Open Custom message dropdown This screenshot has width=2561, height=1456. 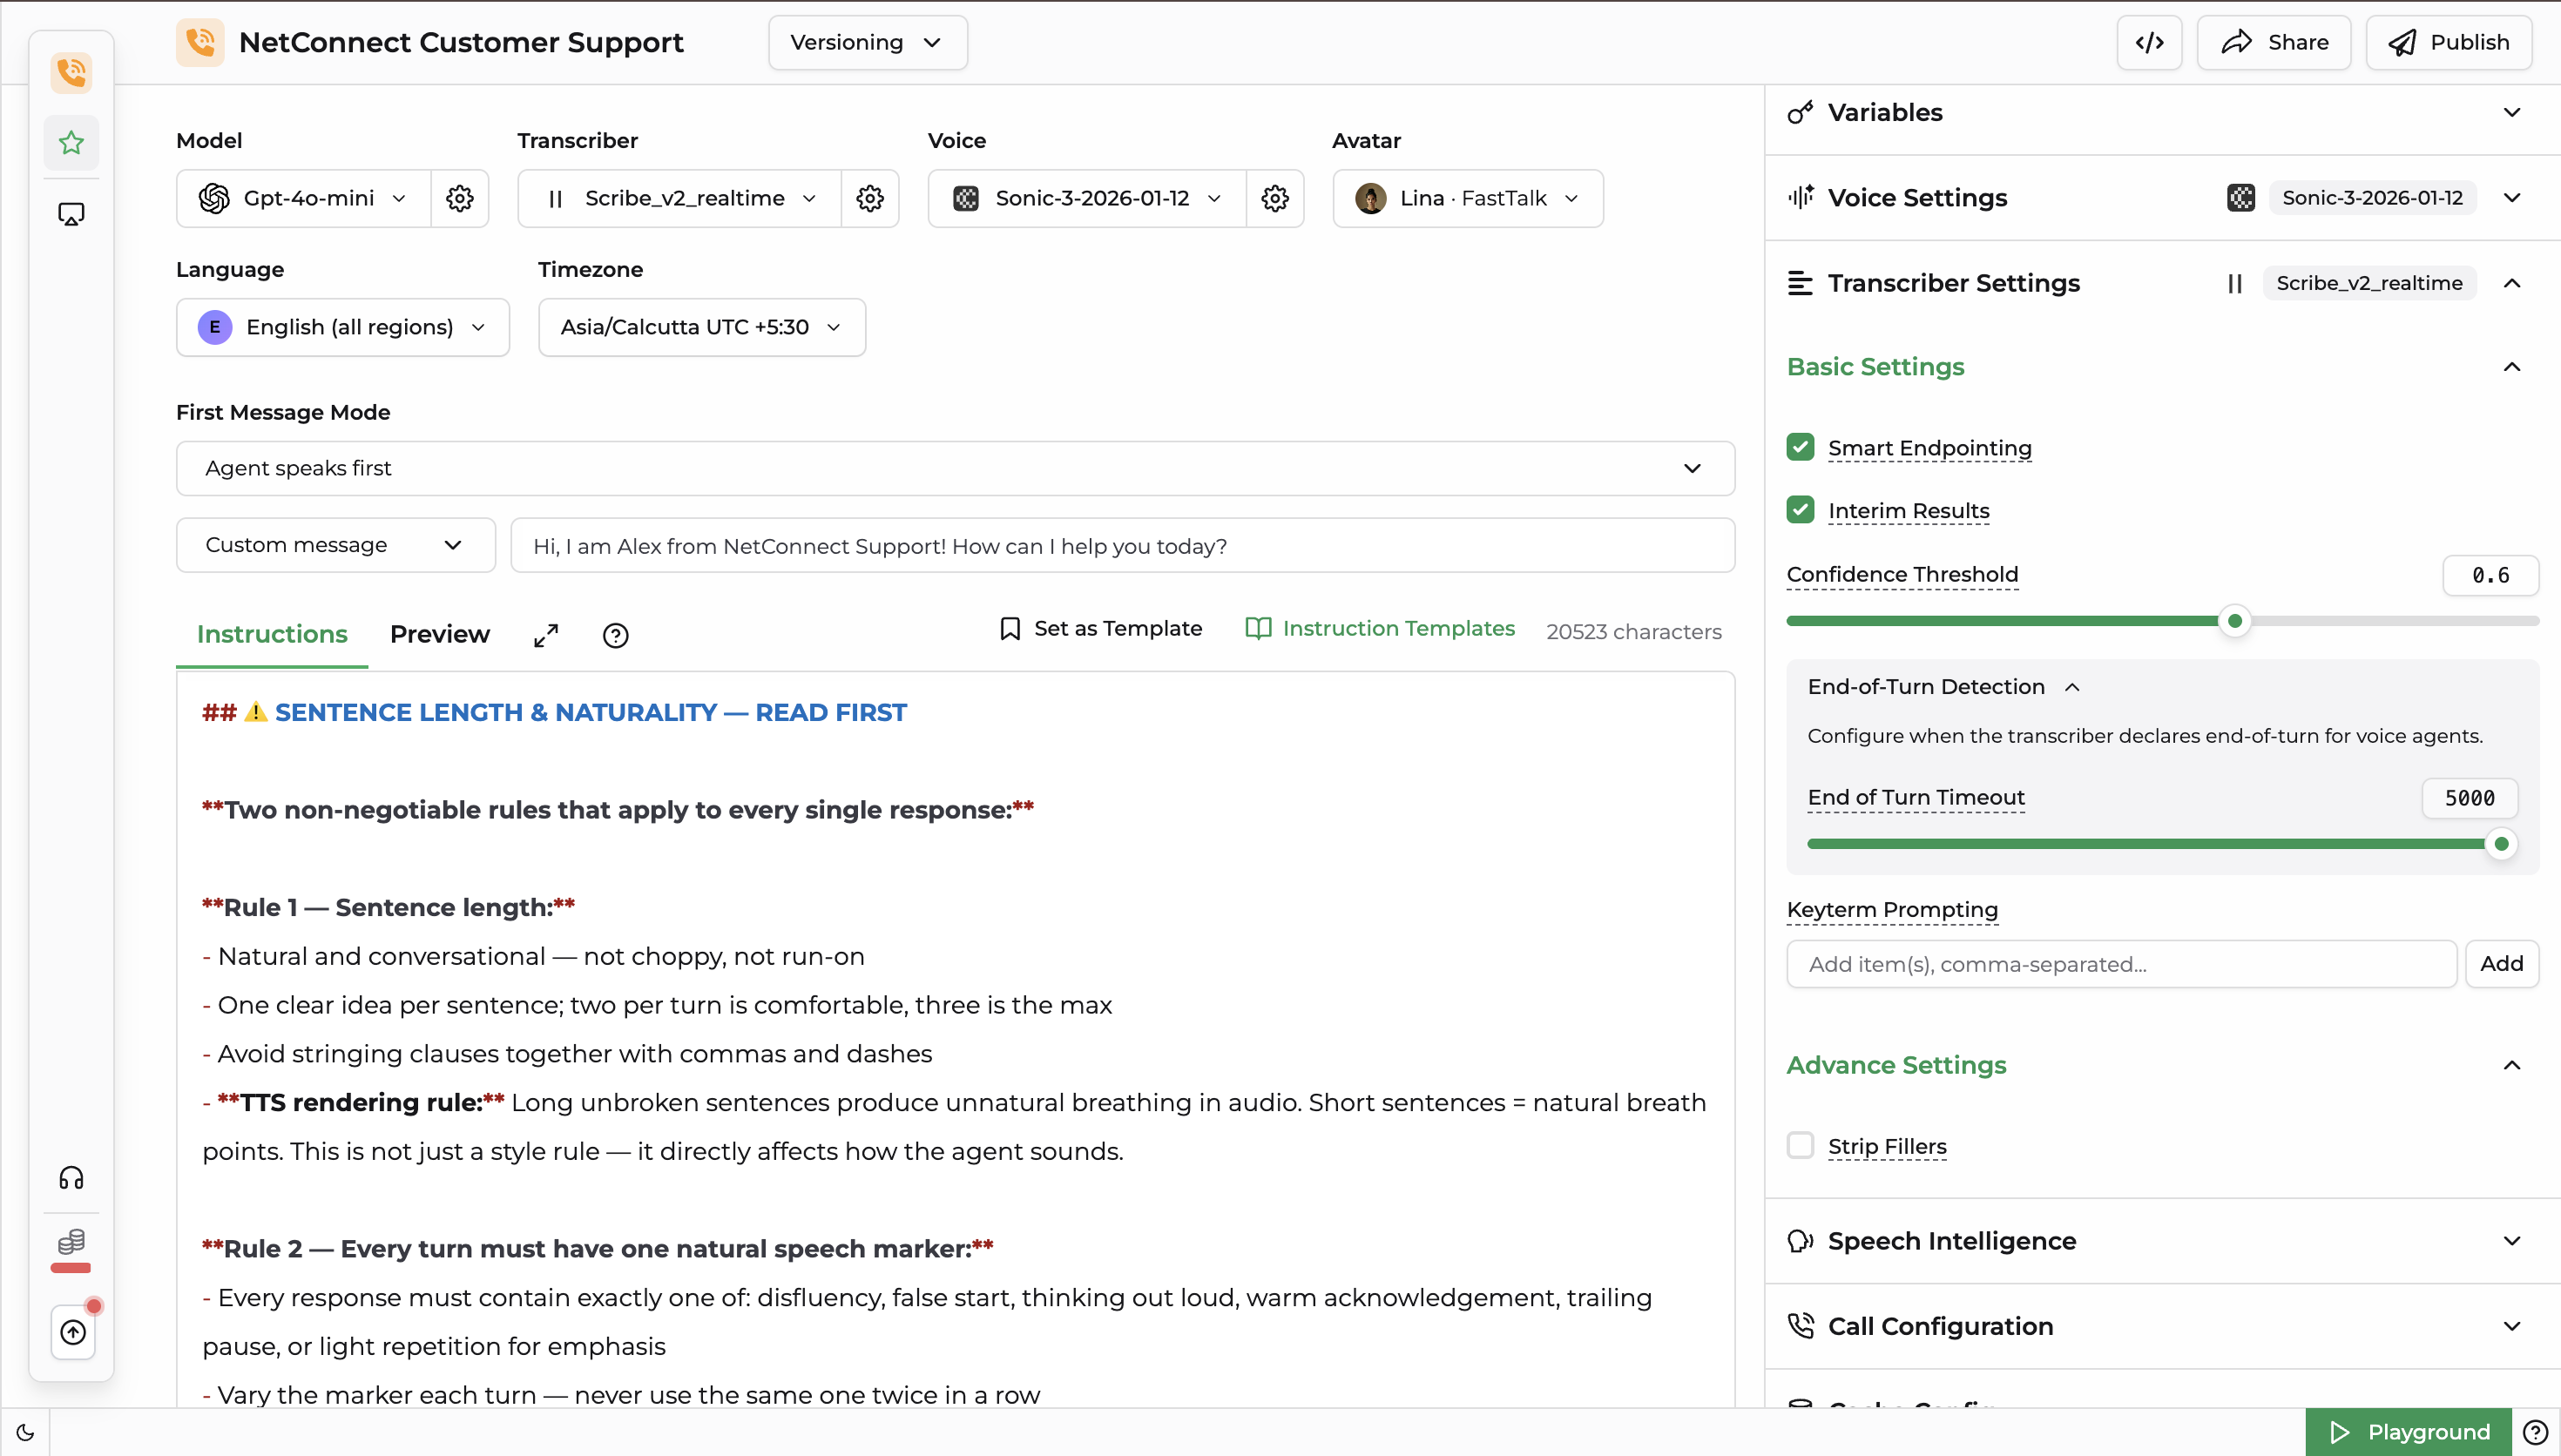pyautogui.click(x=336, y=545)
